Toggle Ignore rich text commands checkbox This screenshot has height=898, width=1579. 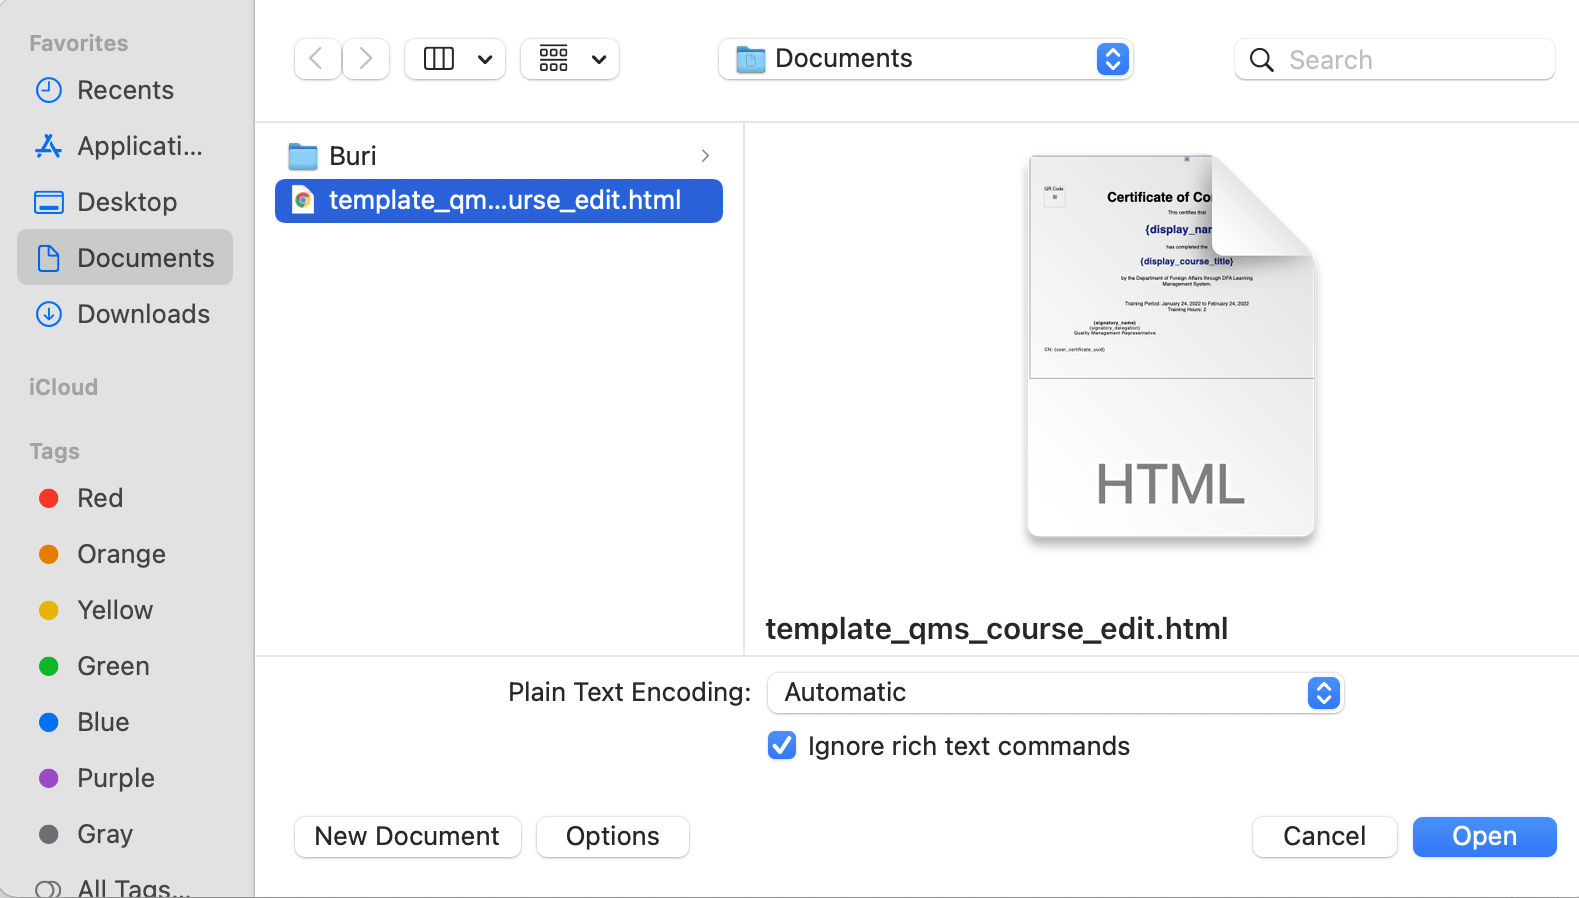point(782,746)
